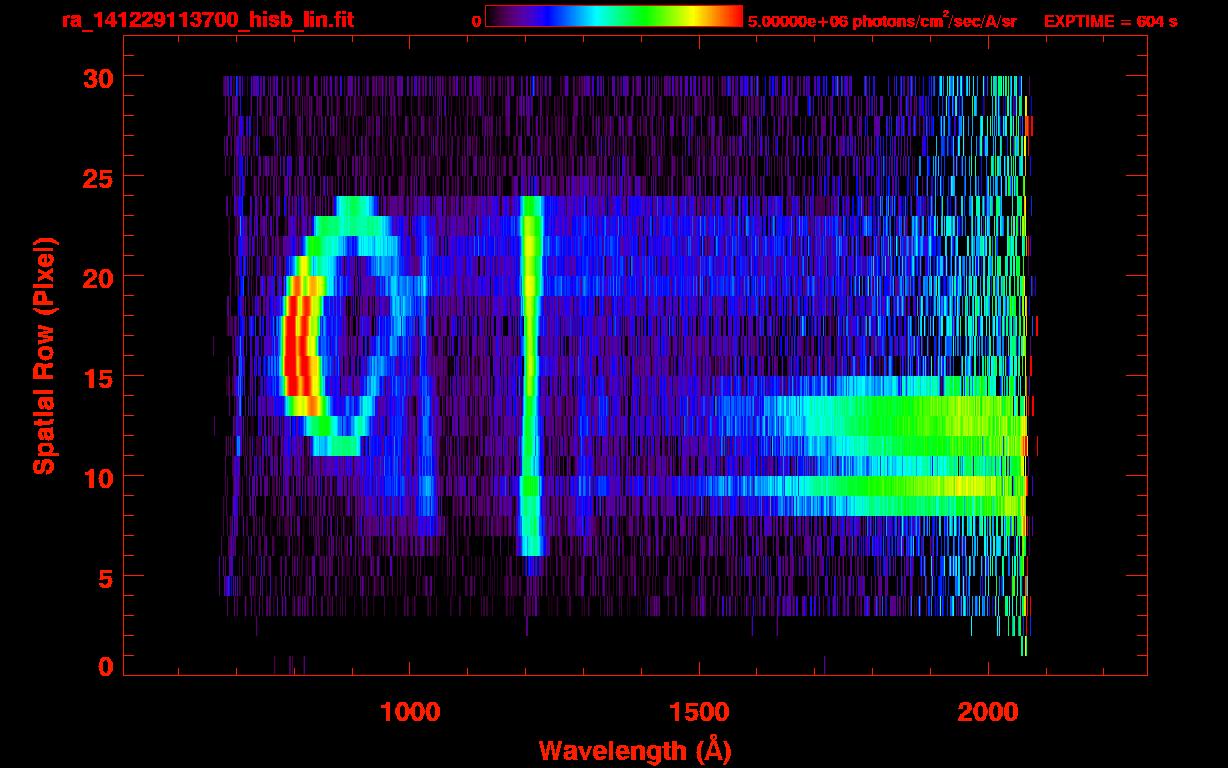
Task: Click y-axis tick label 5
Action: [104, 577]
